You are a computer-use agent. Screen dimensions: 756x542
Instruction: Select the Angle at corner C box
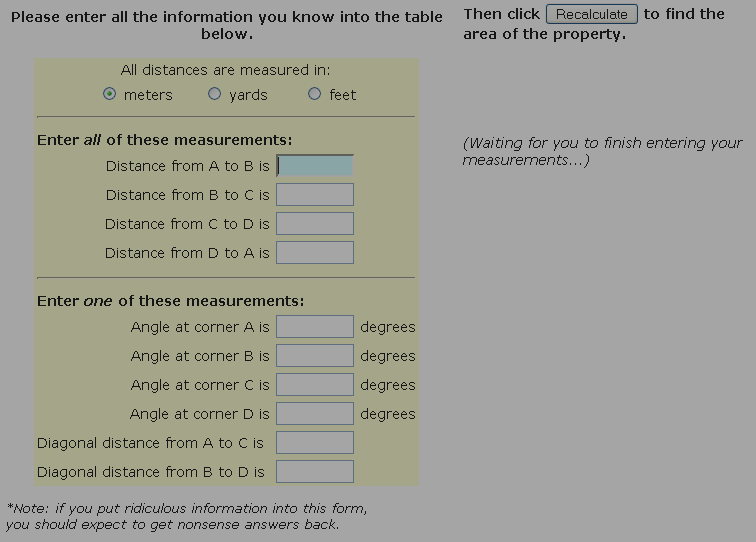coord(315,385)
